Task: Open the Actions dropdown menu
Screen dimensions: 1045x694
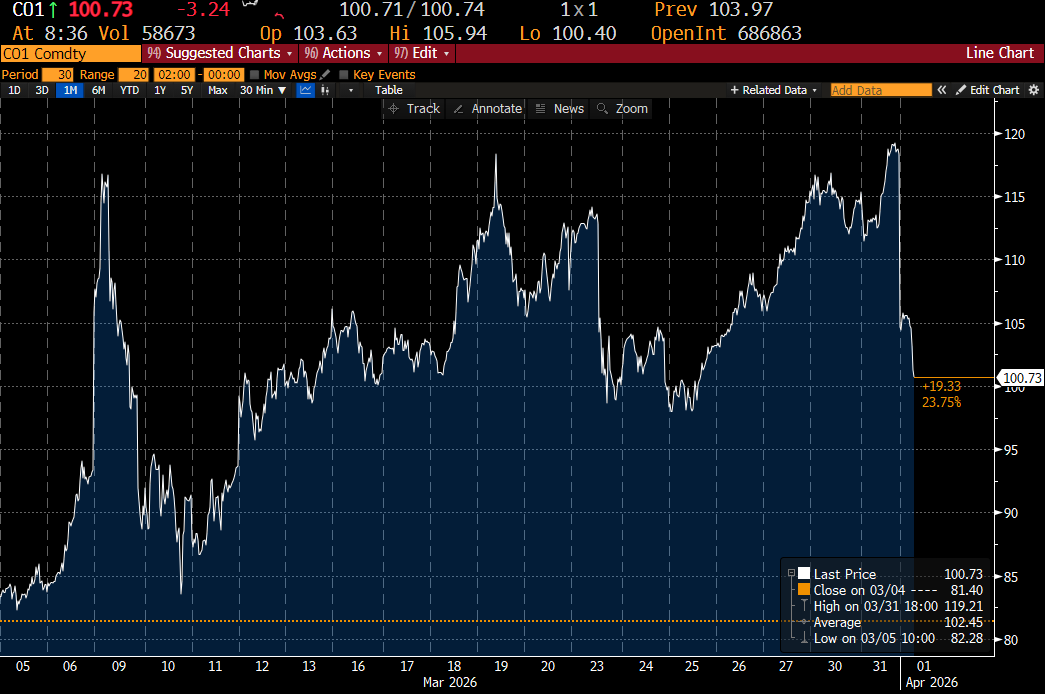Action: tap(344, 53)
